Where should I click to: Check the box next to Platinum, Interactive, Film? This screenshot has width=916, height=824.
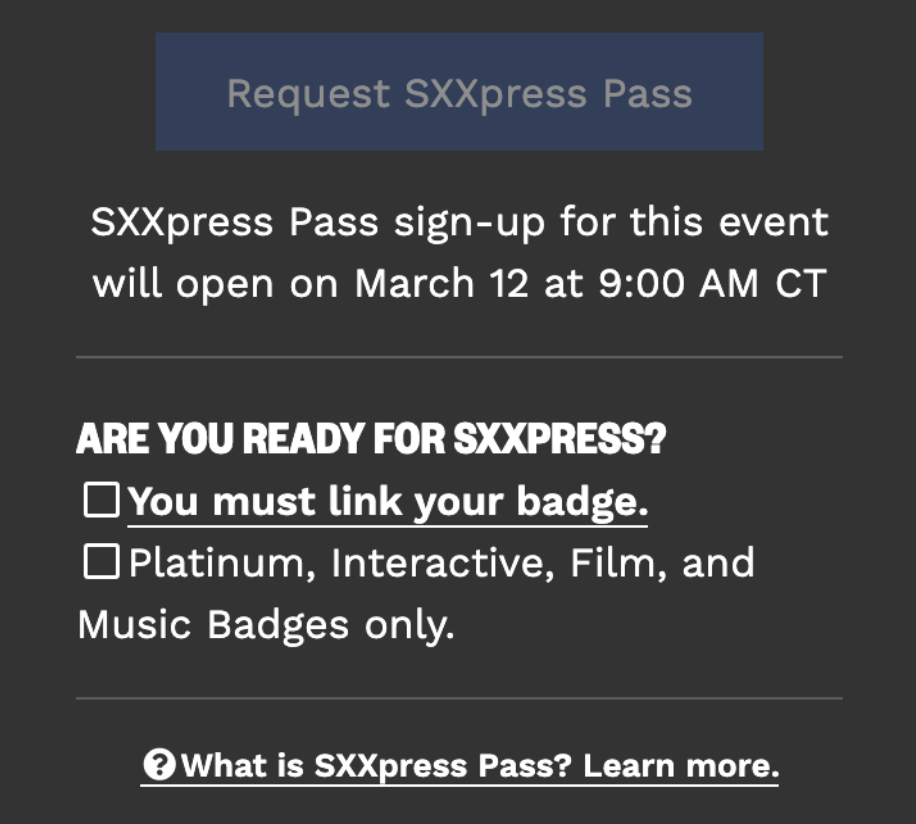pyautogui.click(x=101, y=562)
